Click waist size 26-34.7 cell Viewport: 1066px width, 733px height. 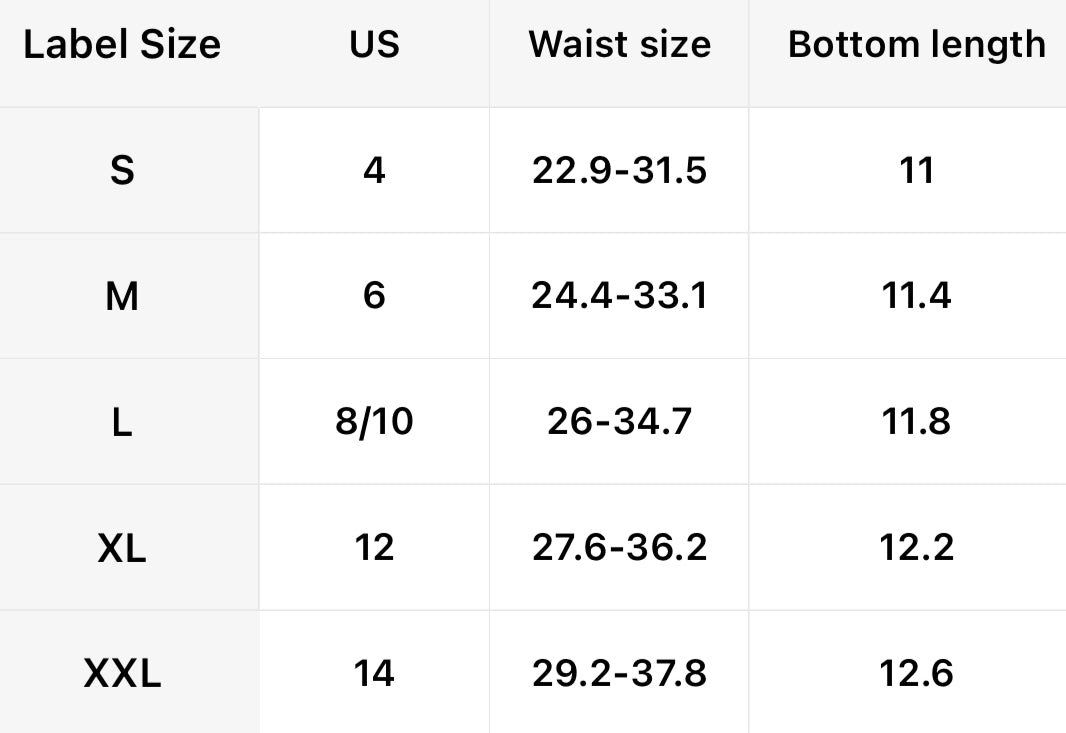point(619,423)
